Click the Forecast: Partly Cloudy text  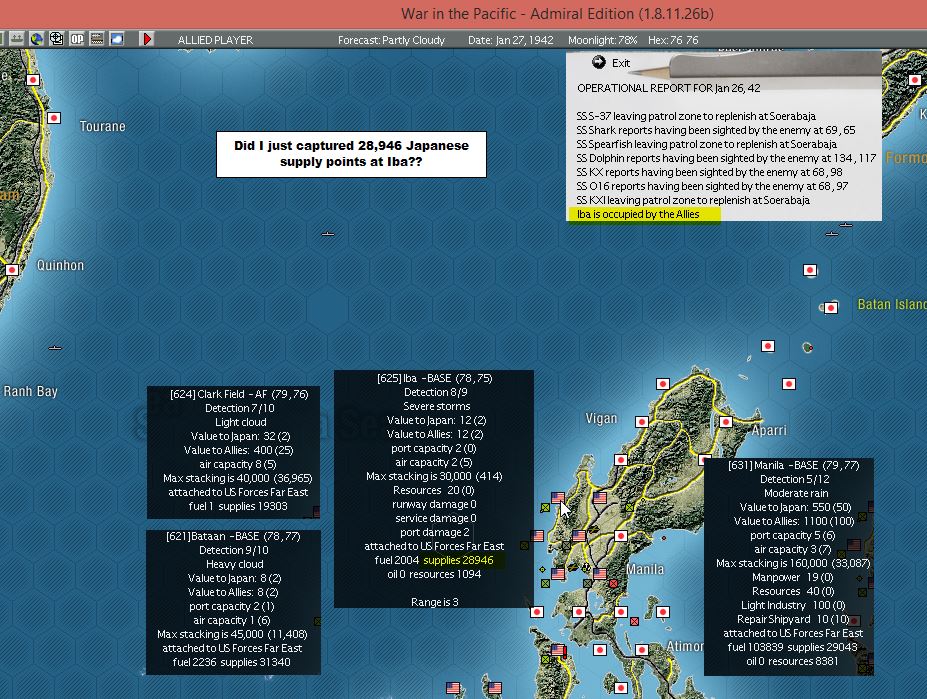click(x=391, y=40)
